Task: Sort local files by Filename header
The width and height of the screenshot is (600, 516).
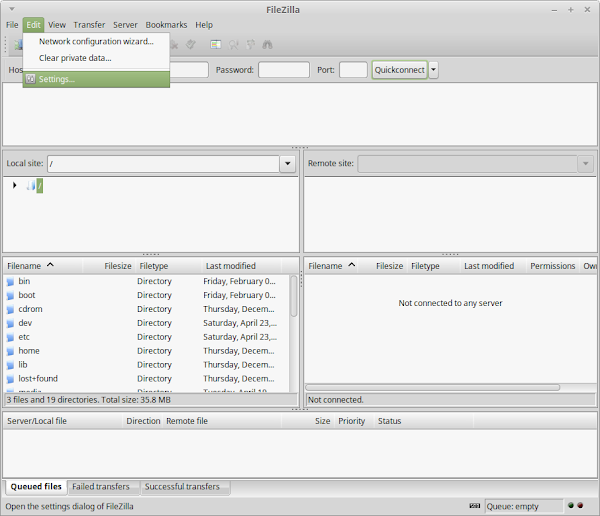Action: pyautogui.click(x=43, y=266)
